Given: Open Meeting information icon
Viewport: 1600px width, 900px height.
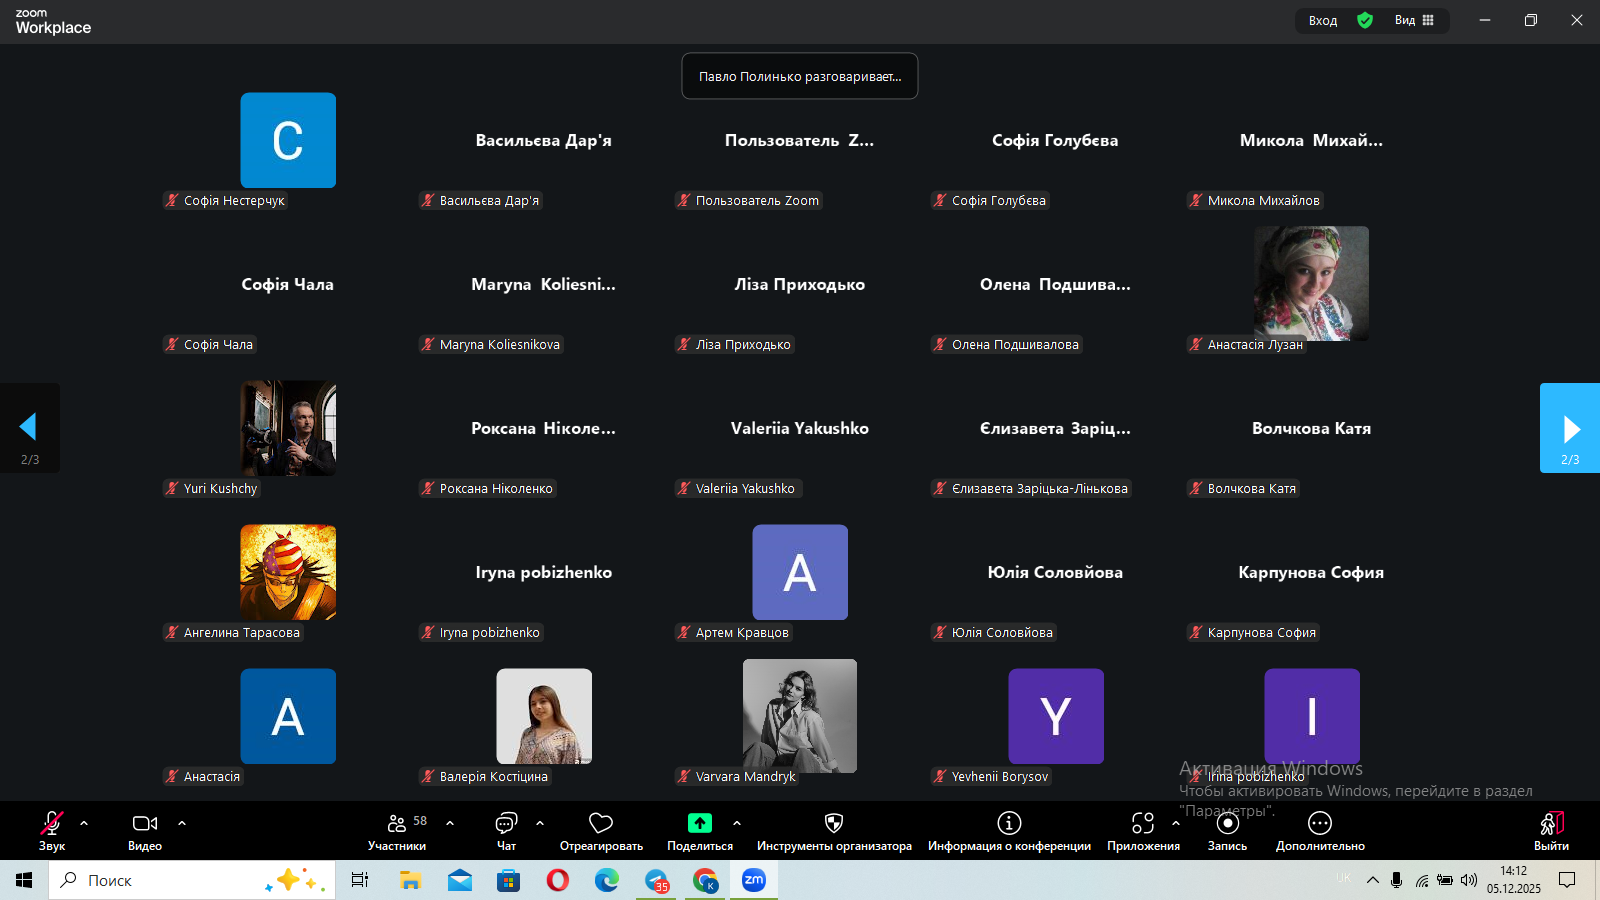Looking at the screenshot, I should 1009,824.
